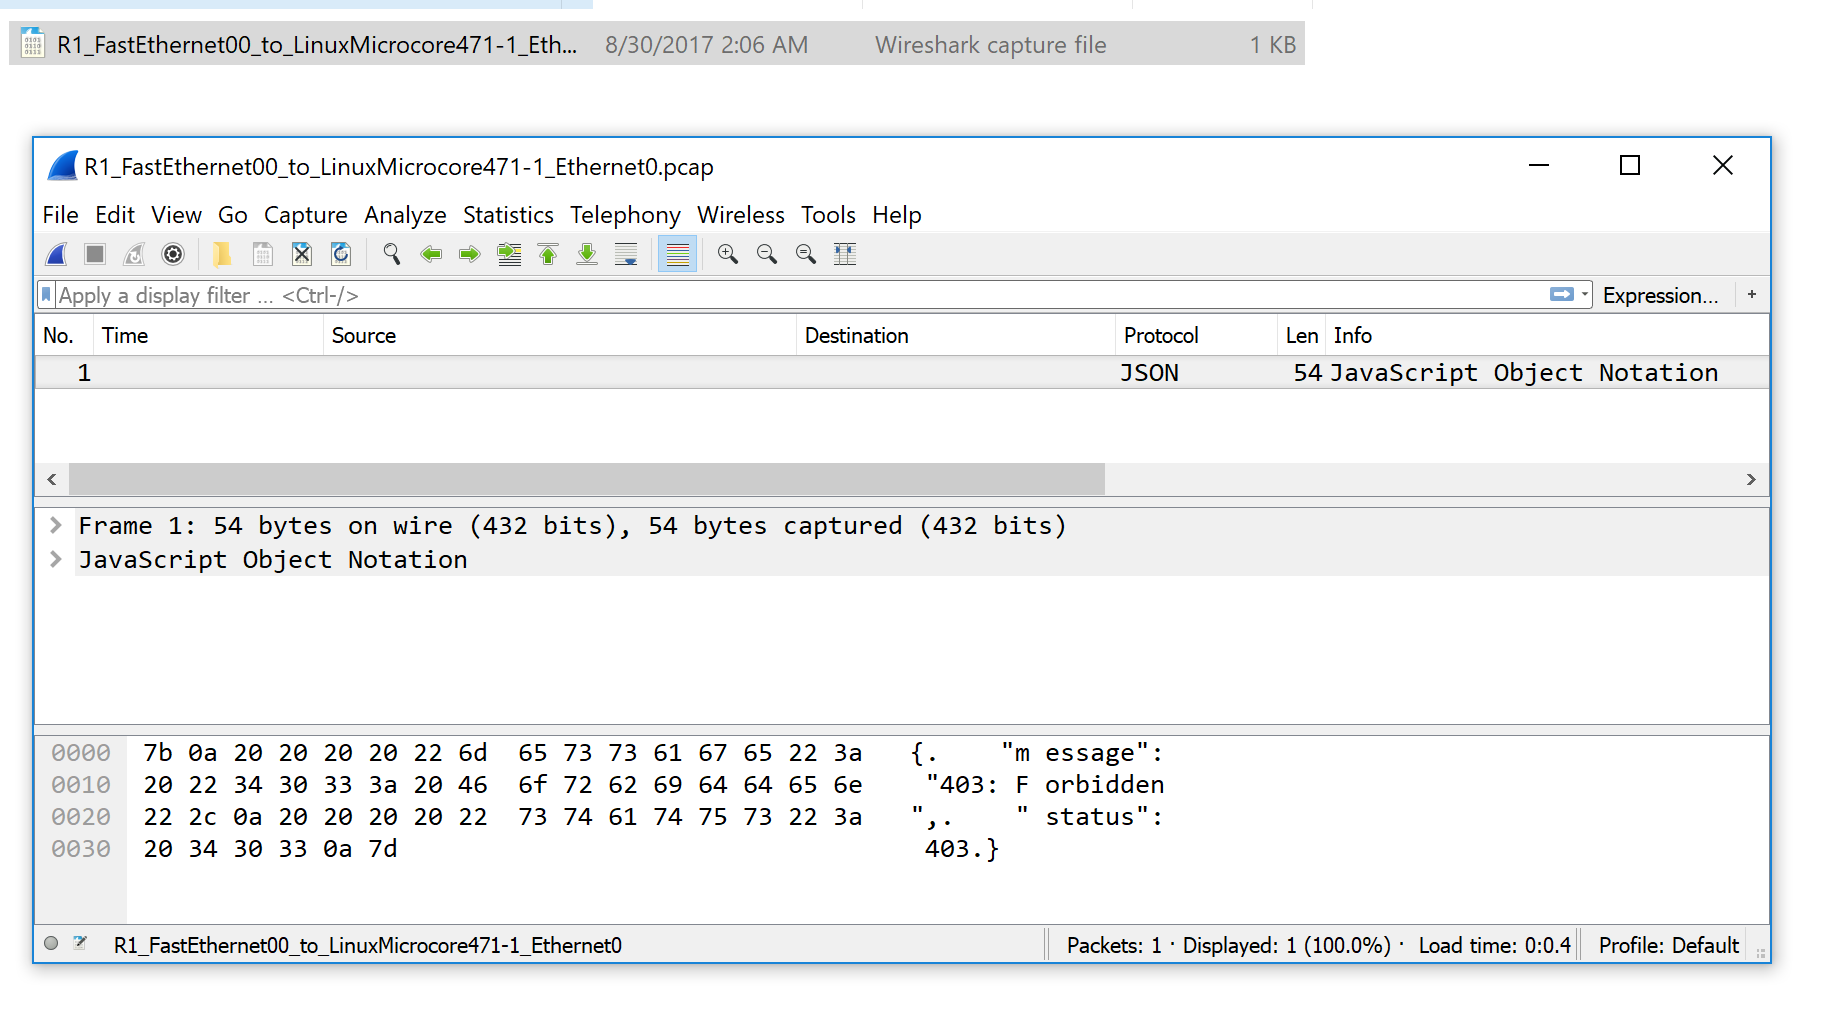This screenshot has height=1014, width=1824.
Task: Reload this capture file icon
Action: pyautogui.click(x=341, y=255)
